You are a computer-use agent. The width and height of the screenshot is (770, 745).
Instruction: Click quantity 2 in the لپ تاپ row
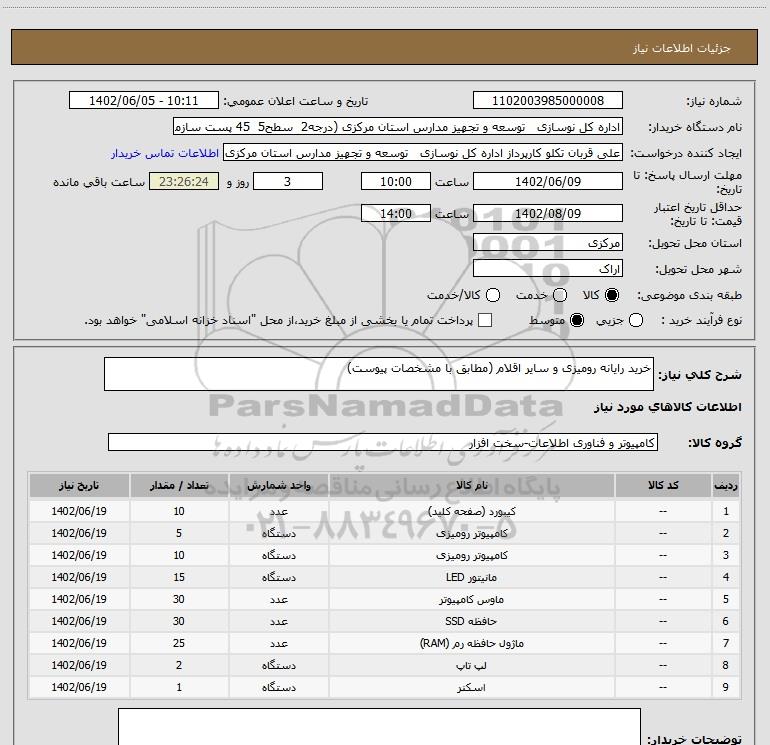click(x=179, y=665)
